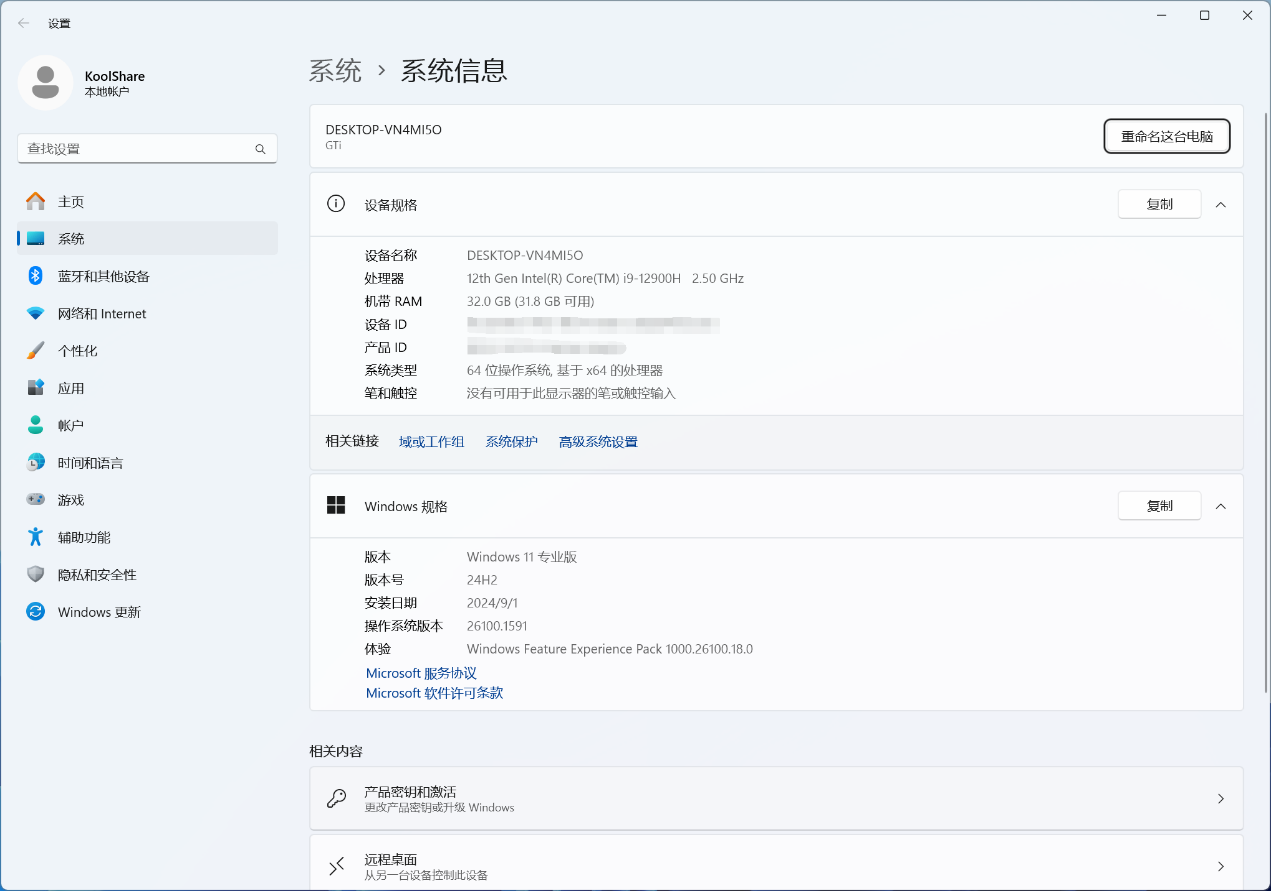Expand 产品密钥和激活 row arrow
1271x891 pixels.
point(1220,799)
